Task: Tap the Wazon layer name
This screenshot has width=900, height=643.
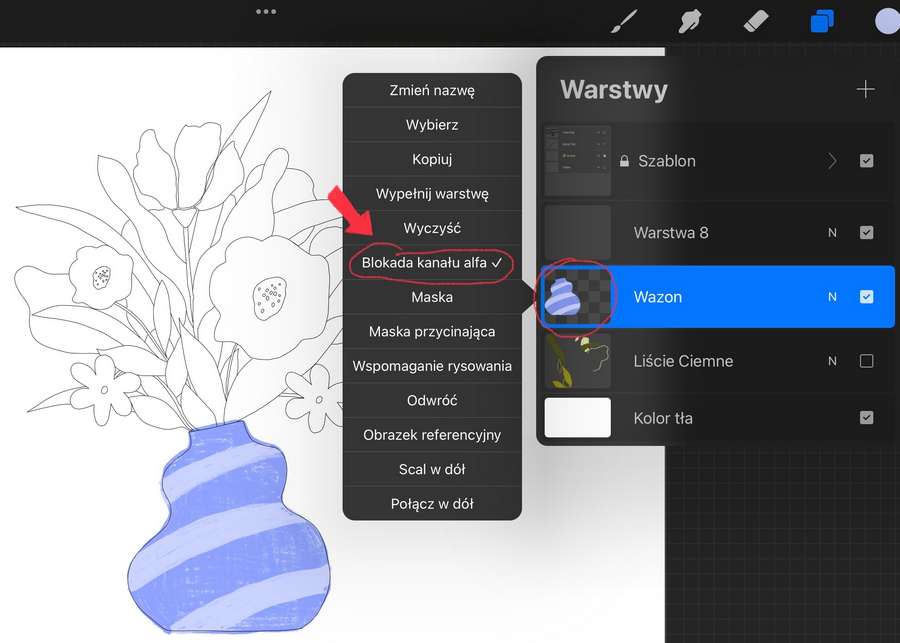Action: coord(658,297)
